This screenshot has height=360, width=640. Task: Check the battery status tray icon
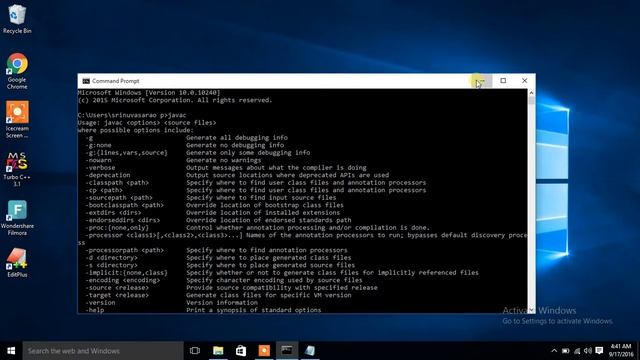pyautogui.click(x=565, y=351)
